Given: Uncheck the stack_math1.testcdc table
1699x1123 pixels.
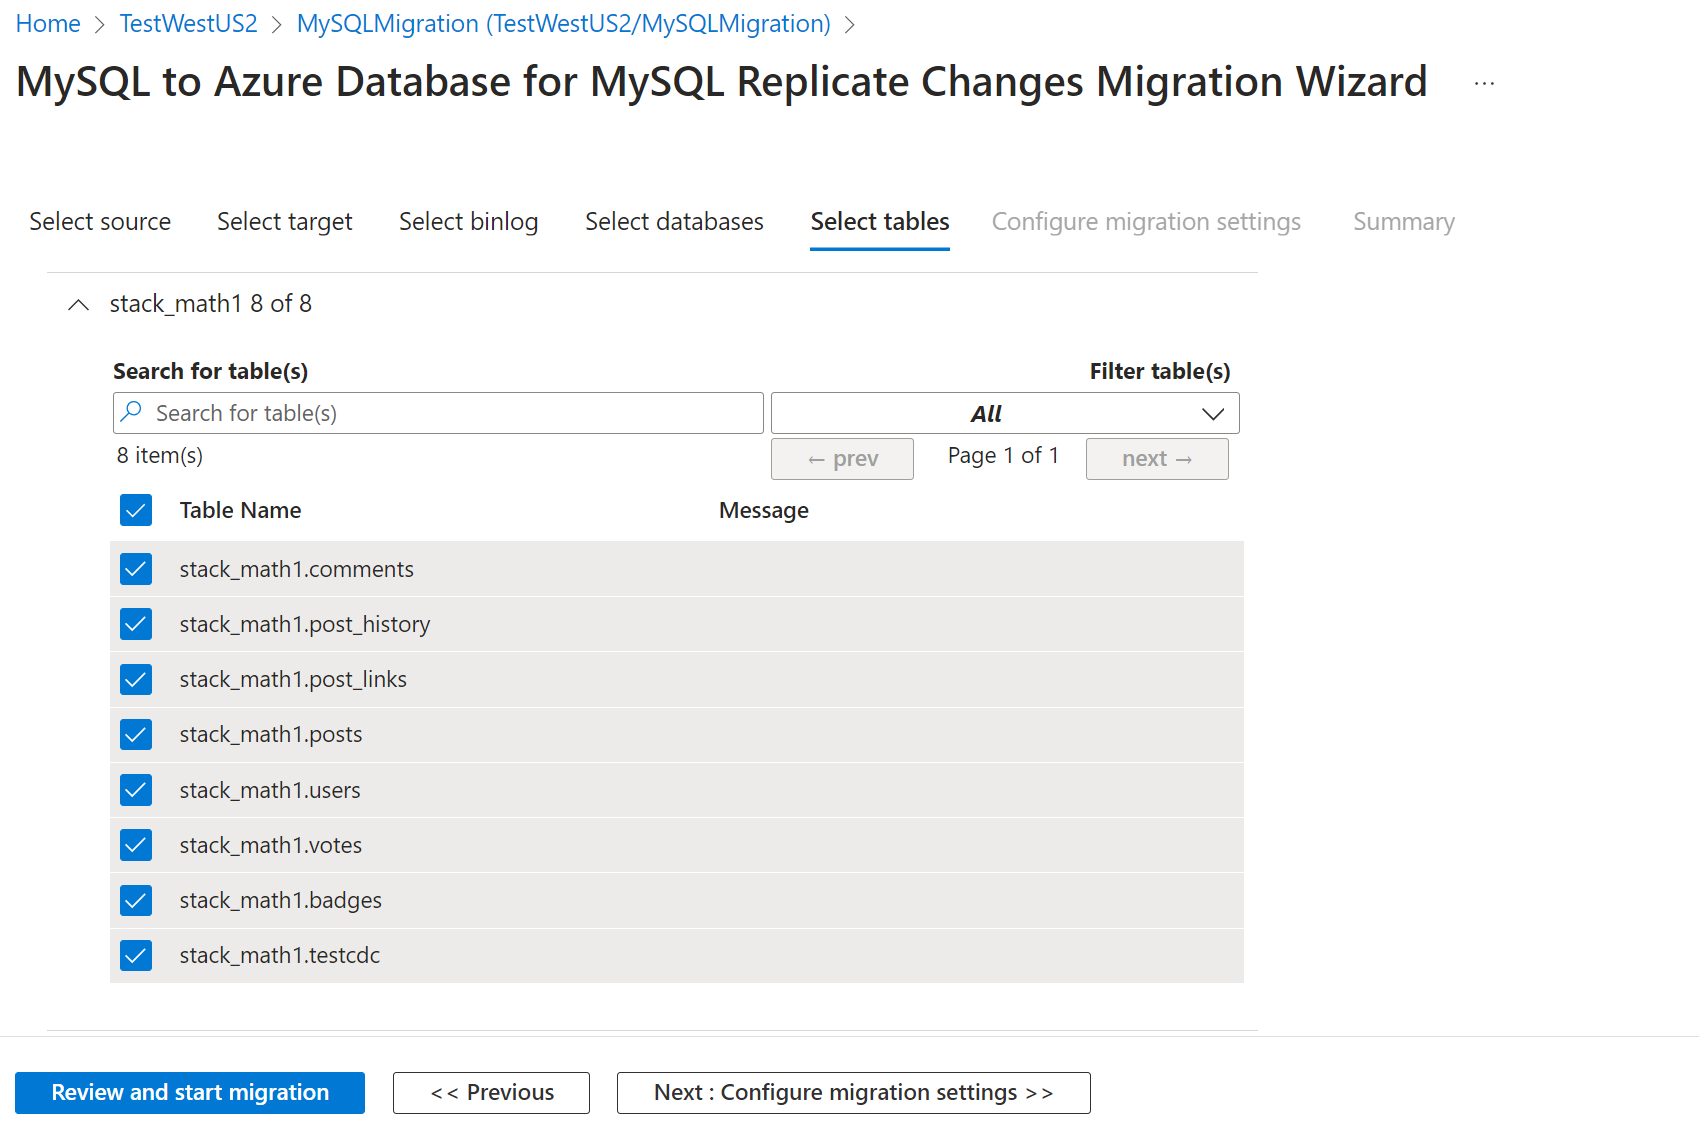Looking at the screenshot, I should pyautogui.click(x=136, y=955).
